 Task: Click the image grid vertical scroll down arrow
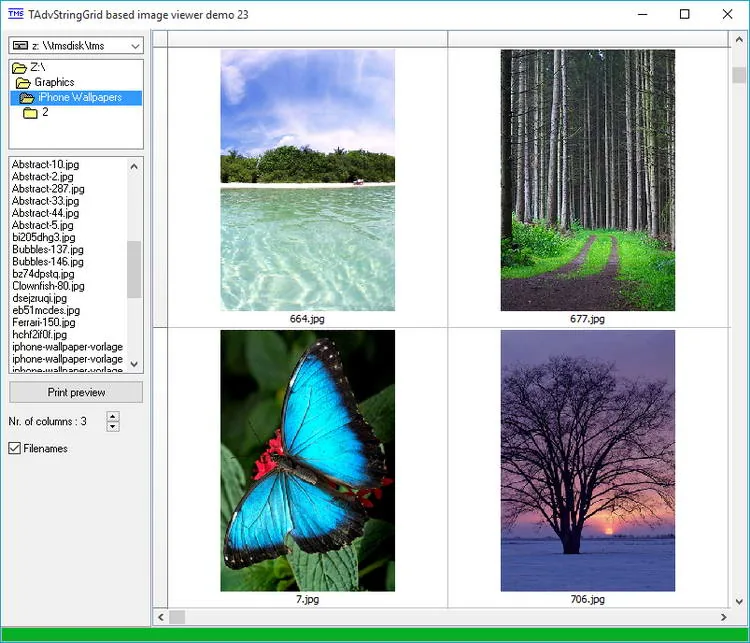coord(739,601)
